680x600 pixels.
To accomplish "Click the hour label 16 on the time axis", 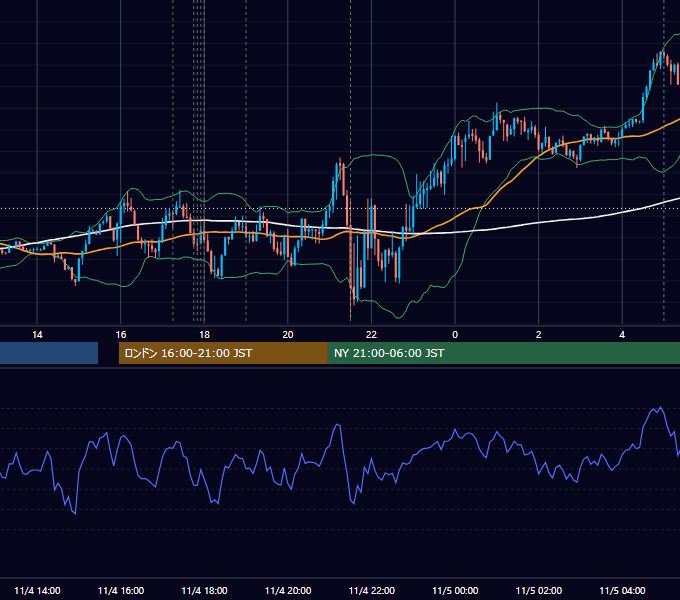I will 121,335.
